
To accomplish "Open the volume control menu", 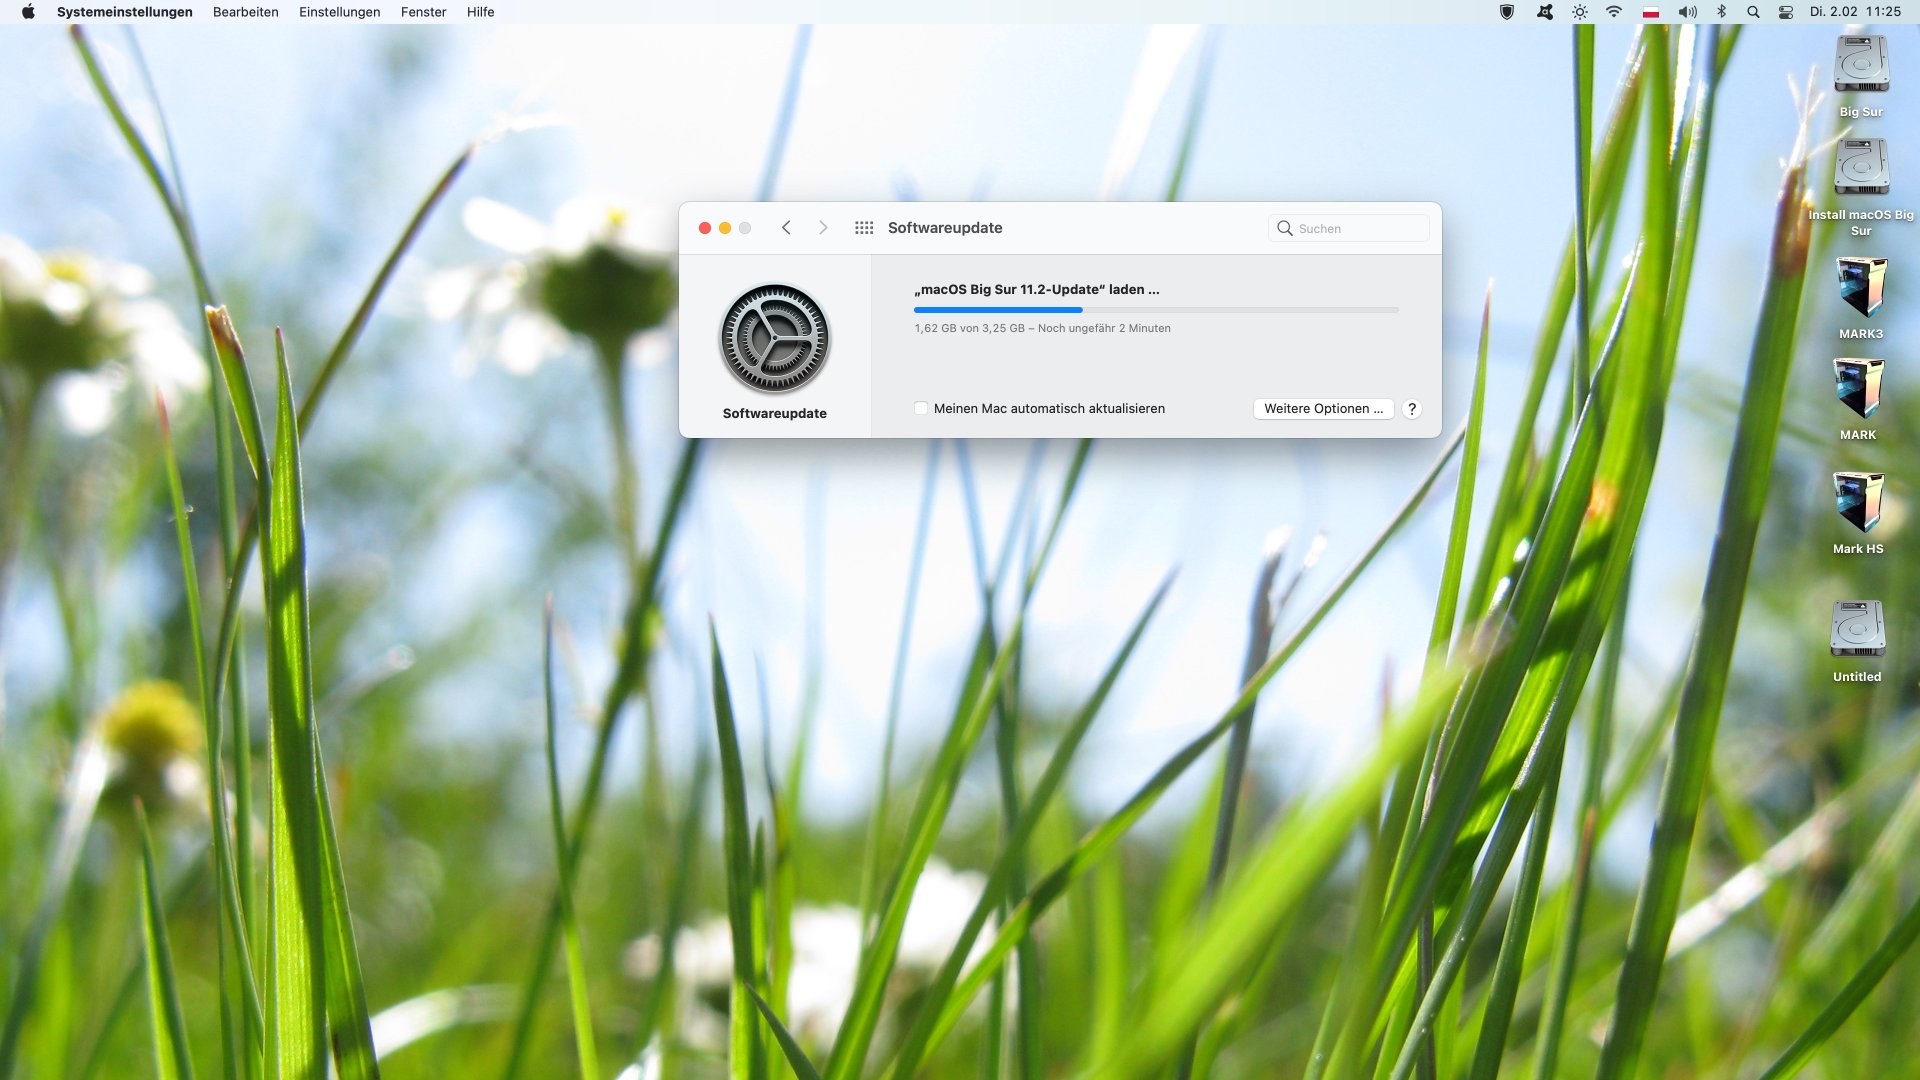I will pos(1687,12).
